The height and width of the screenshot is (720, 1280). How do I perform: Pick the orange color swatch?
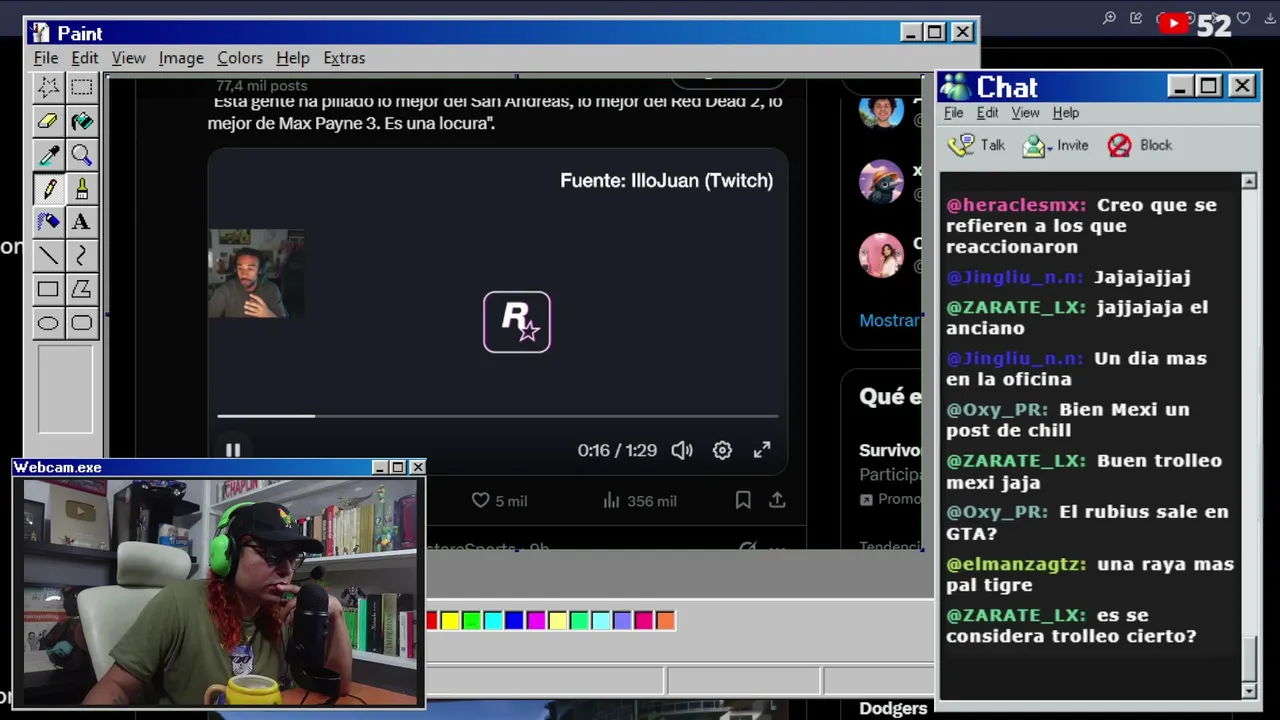[x=665, y=621]
